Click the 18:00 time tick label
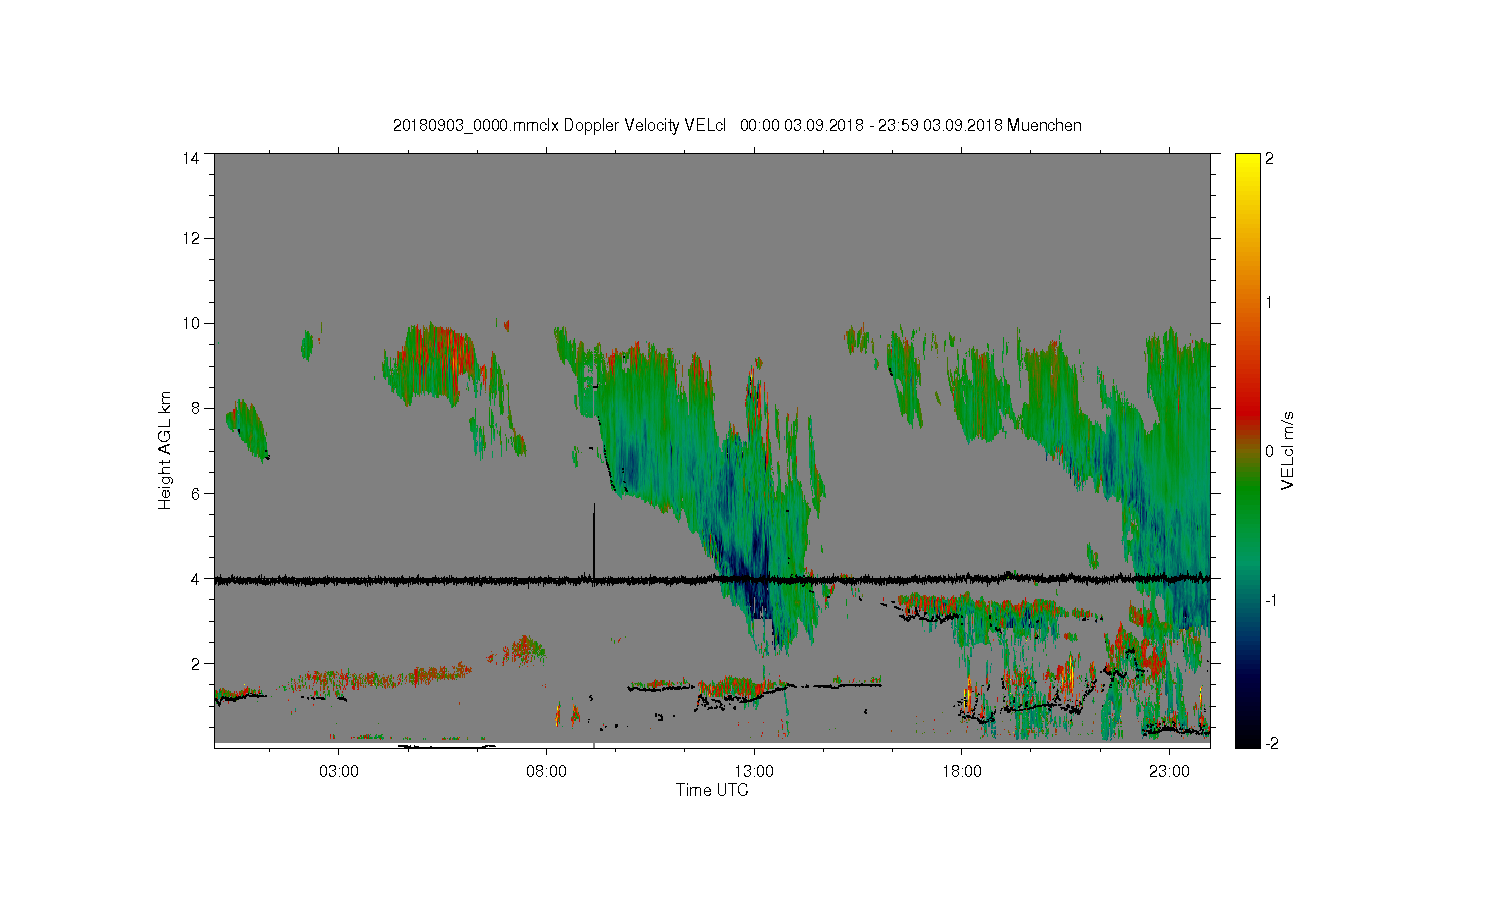Screen dimensions: 1500x900 pyautogui.click(x=961, y=772)
